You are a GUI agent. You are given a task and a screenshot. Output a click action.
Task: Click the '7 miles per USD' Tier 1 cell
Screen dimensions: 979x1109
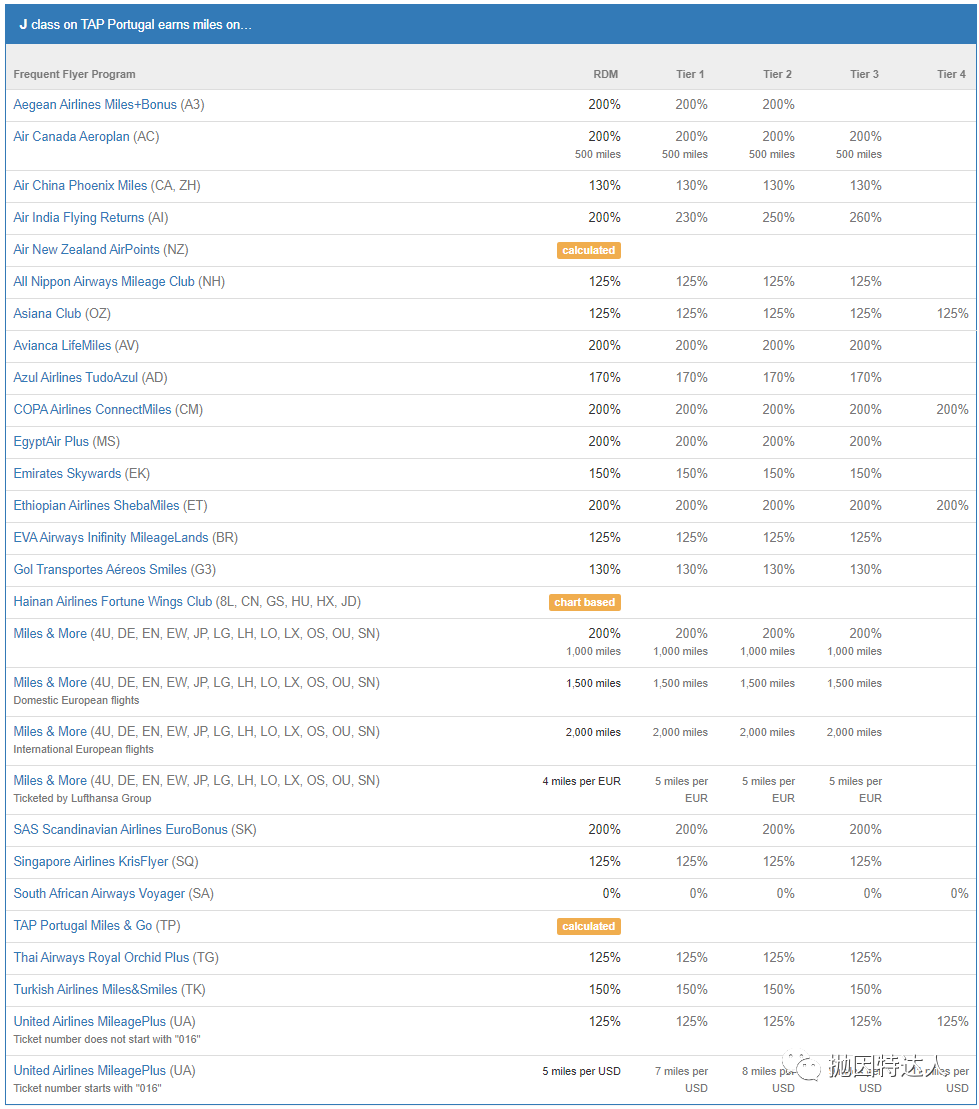click(x=681, y=1080)
